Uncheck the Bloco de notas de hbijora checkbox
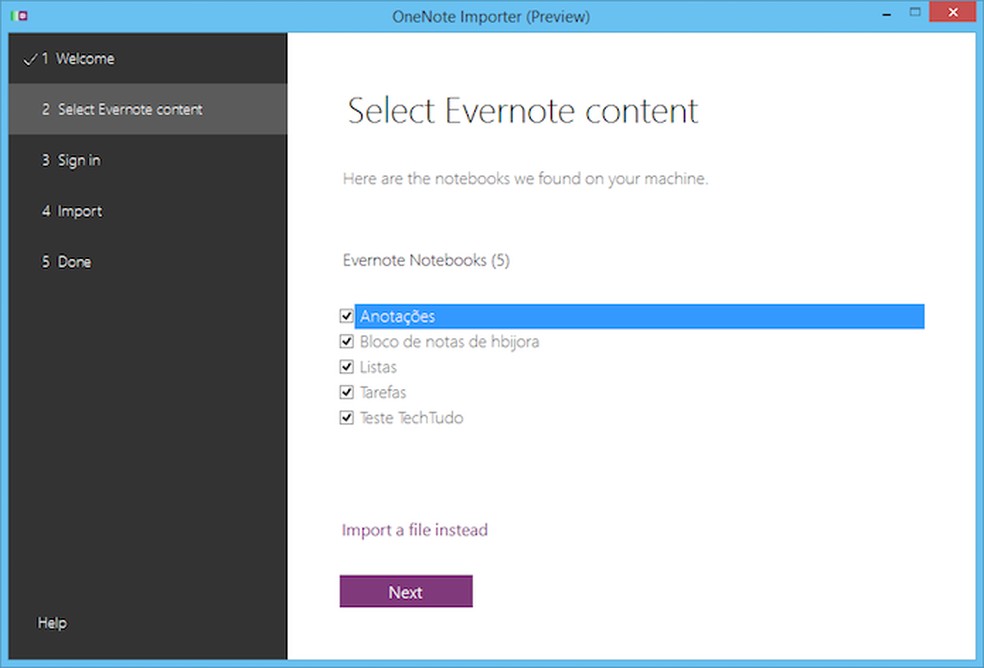984x668 pixels. pos(346,342)
